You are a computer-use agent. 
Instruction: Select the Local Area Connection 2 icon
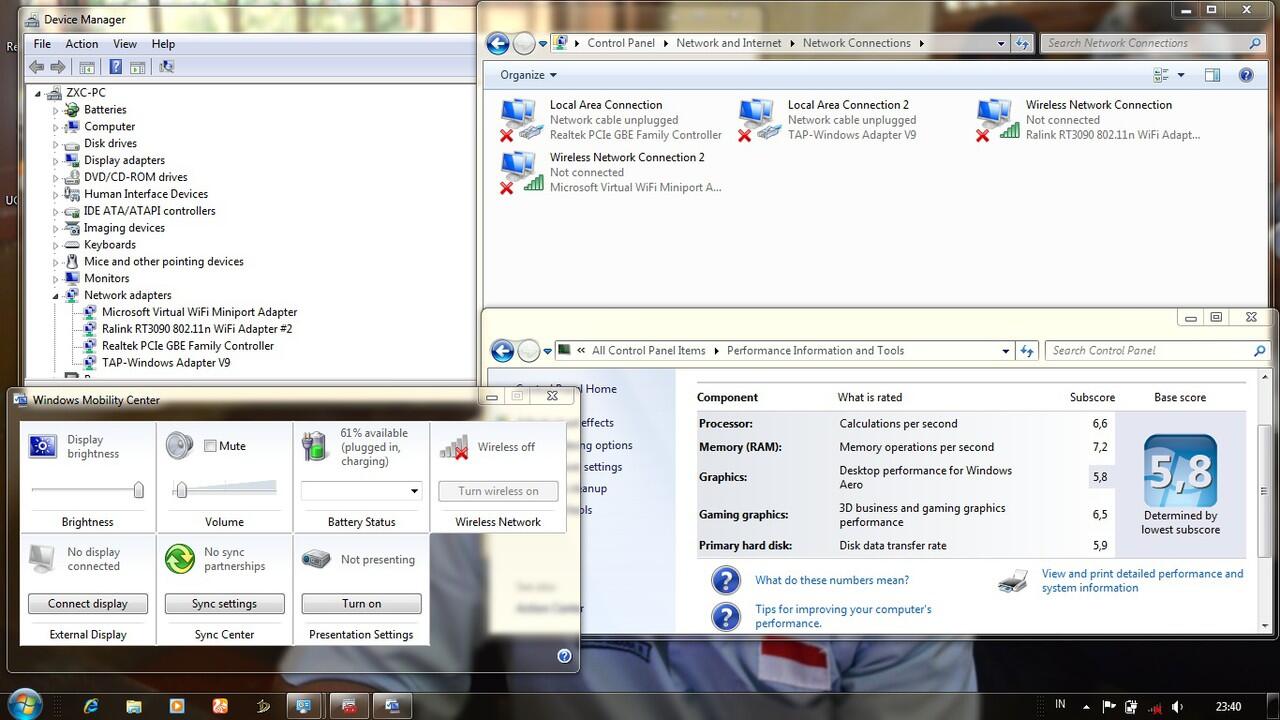coord(760,119)
